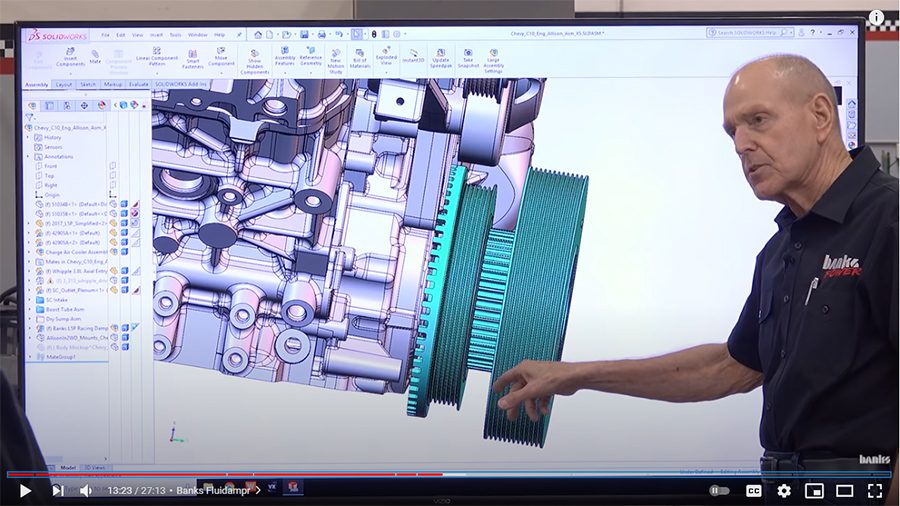Expand the Dry Sump Asm folder
Viewport: 900px width, 506px height.
click(29, 318)
